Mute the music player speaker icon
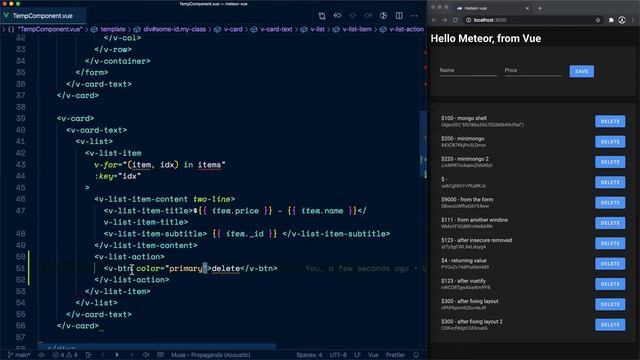Image resolution: width=640 pixels, height=360 pixels. tap(146, 355)
